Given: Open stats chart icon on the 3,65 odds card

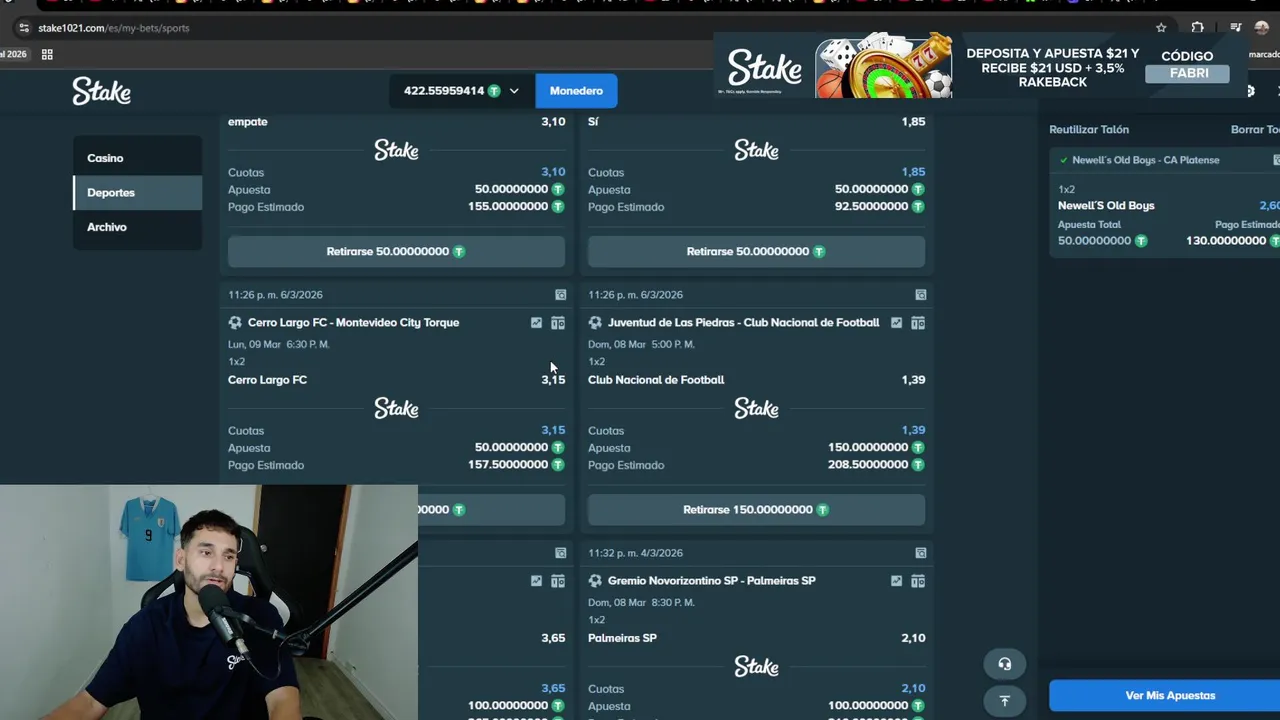Looking at the screenshot, I should coord(536,581).
